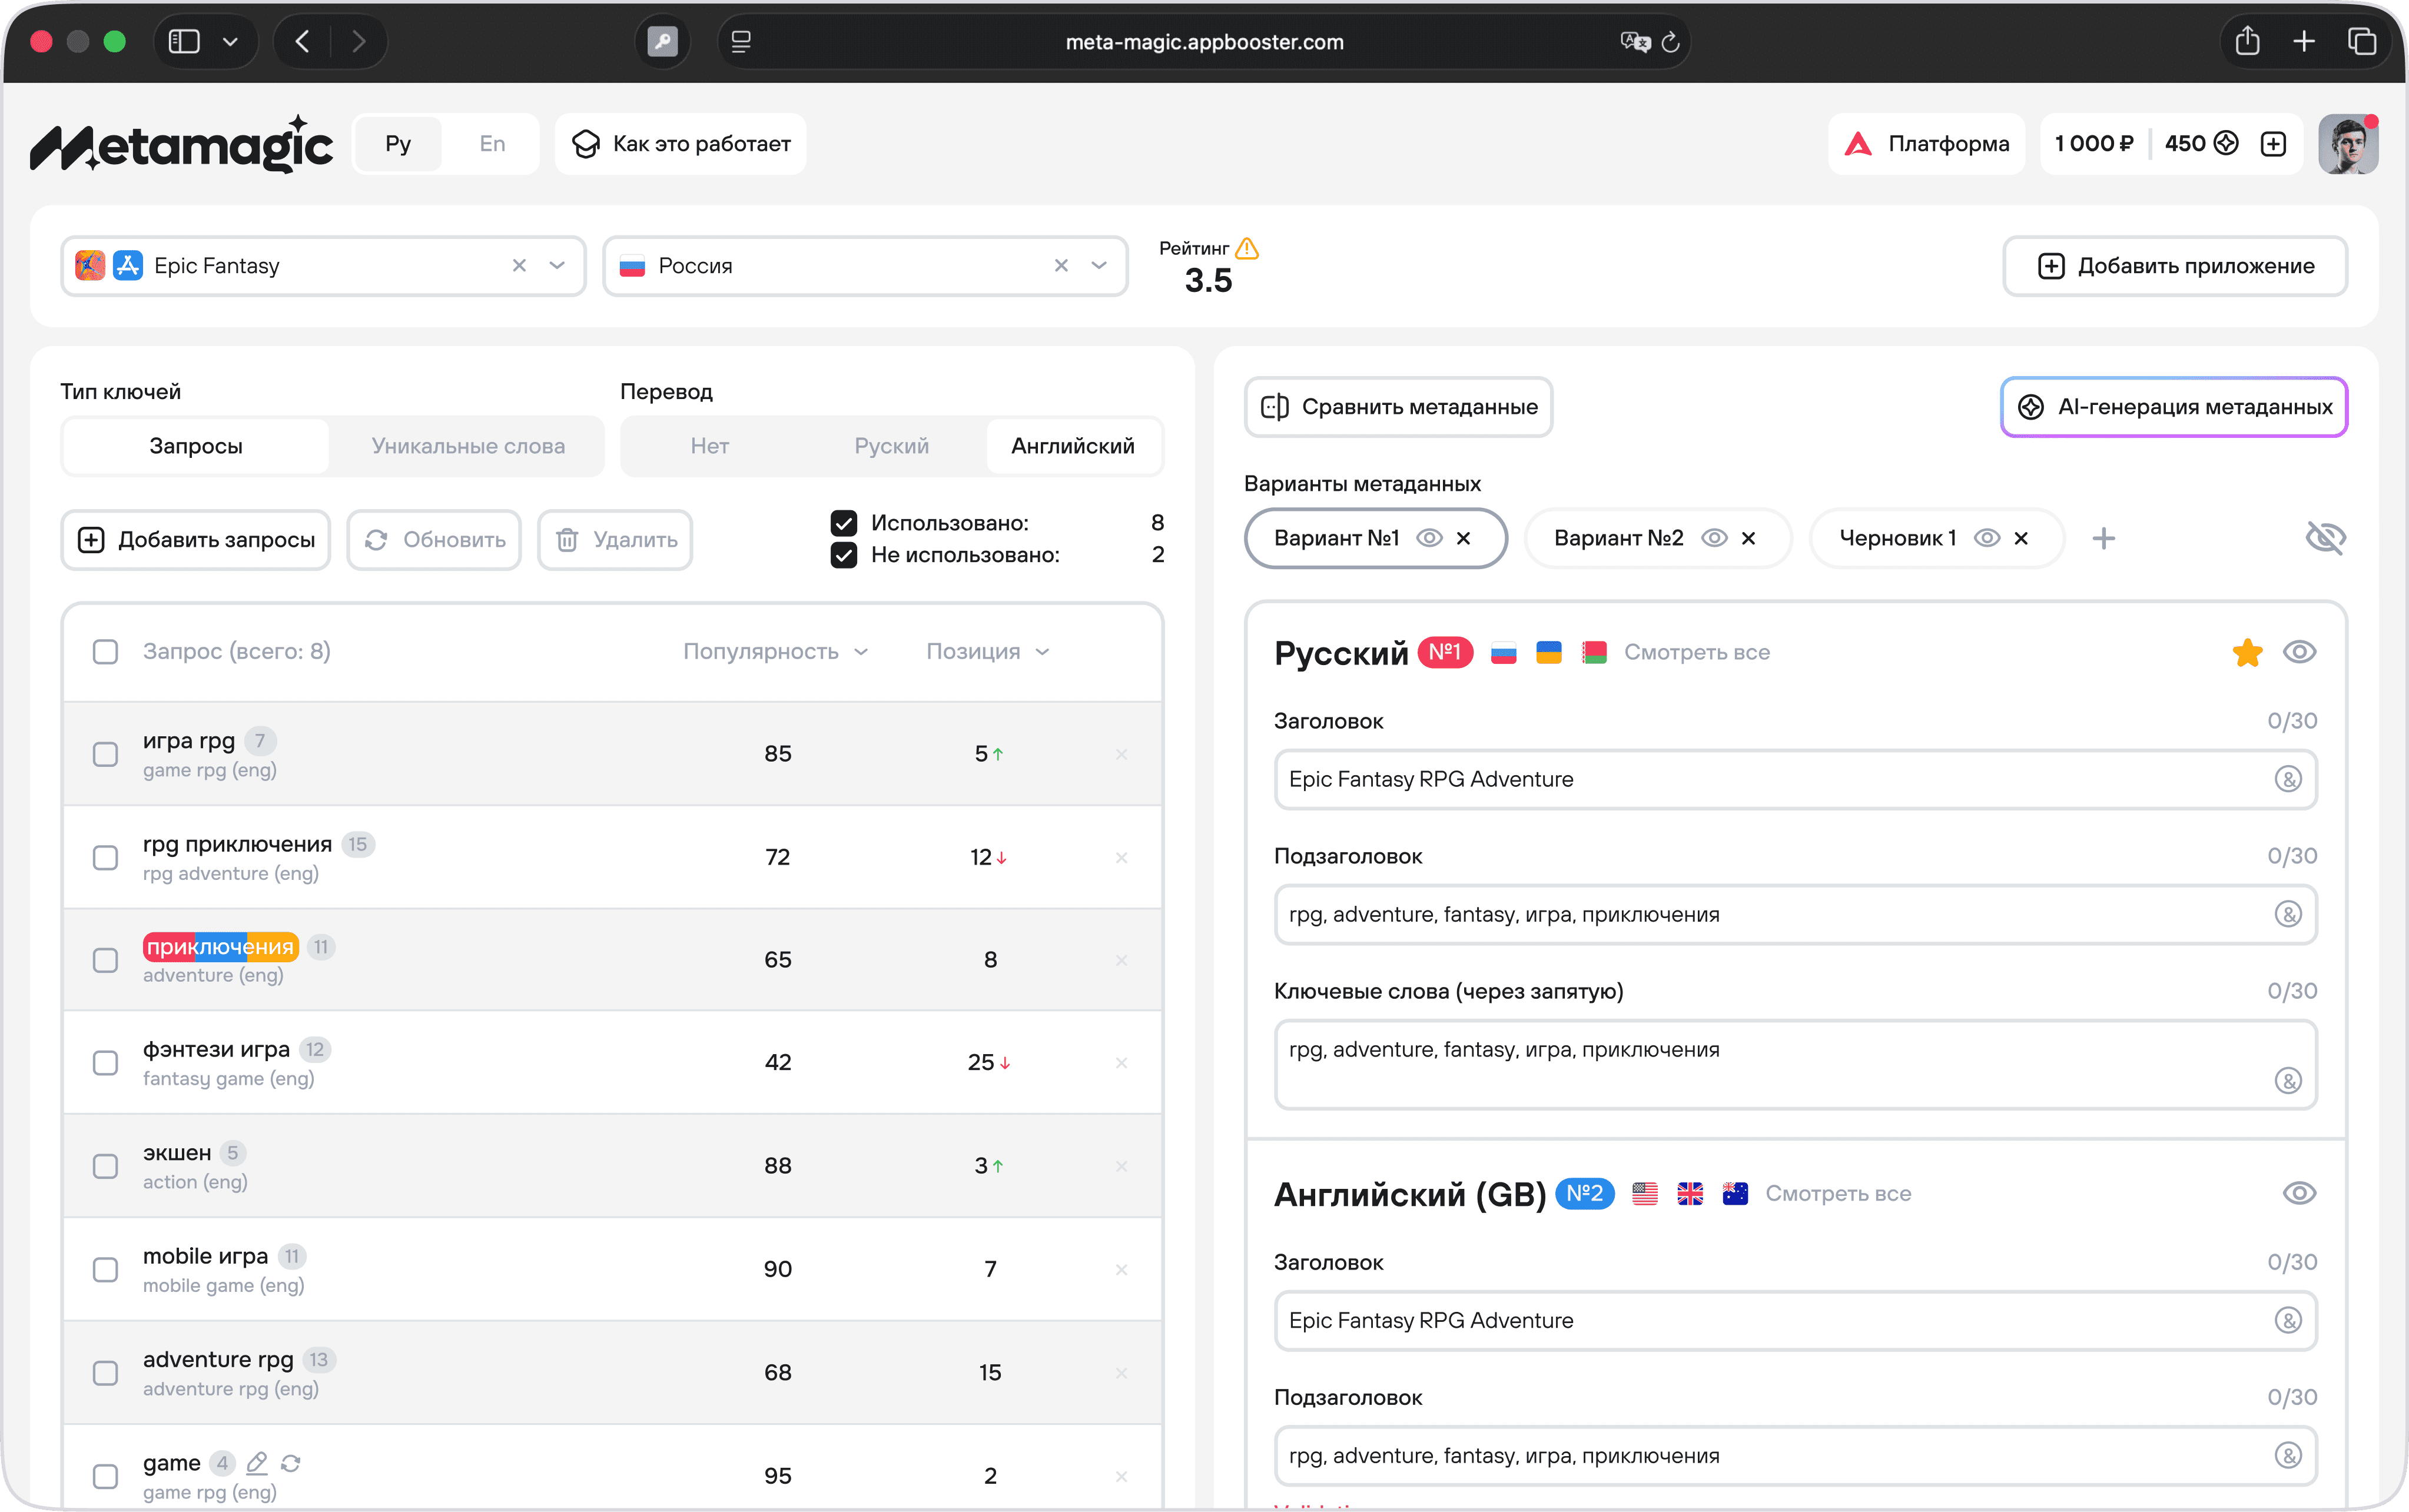The height and width of the screenshot is (1512, 2409).
Task: Click Добавить запросы button
Action: tap(196, 540)
